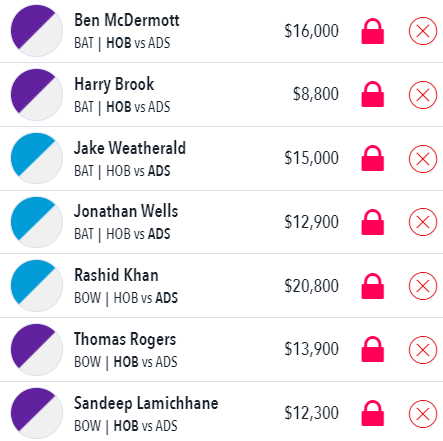
Task: Select the Sandeep Lamichhane name text
Action: [146, 403]
